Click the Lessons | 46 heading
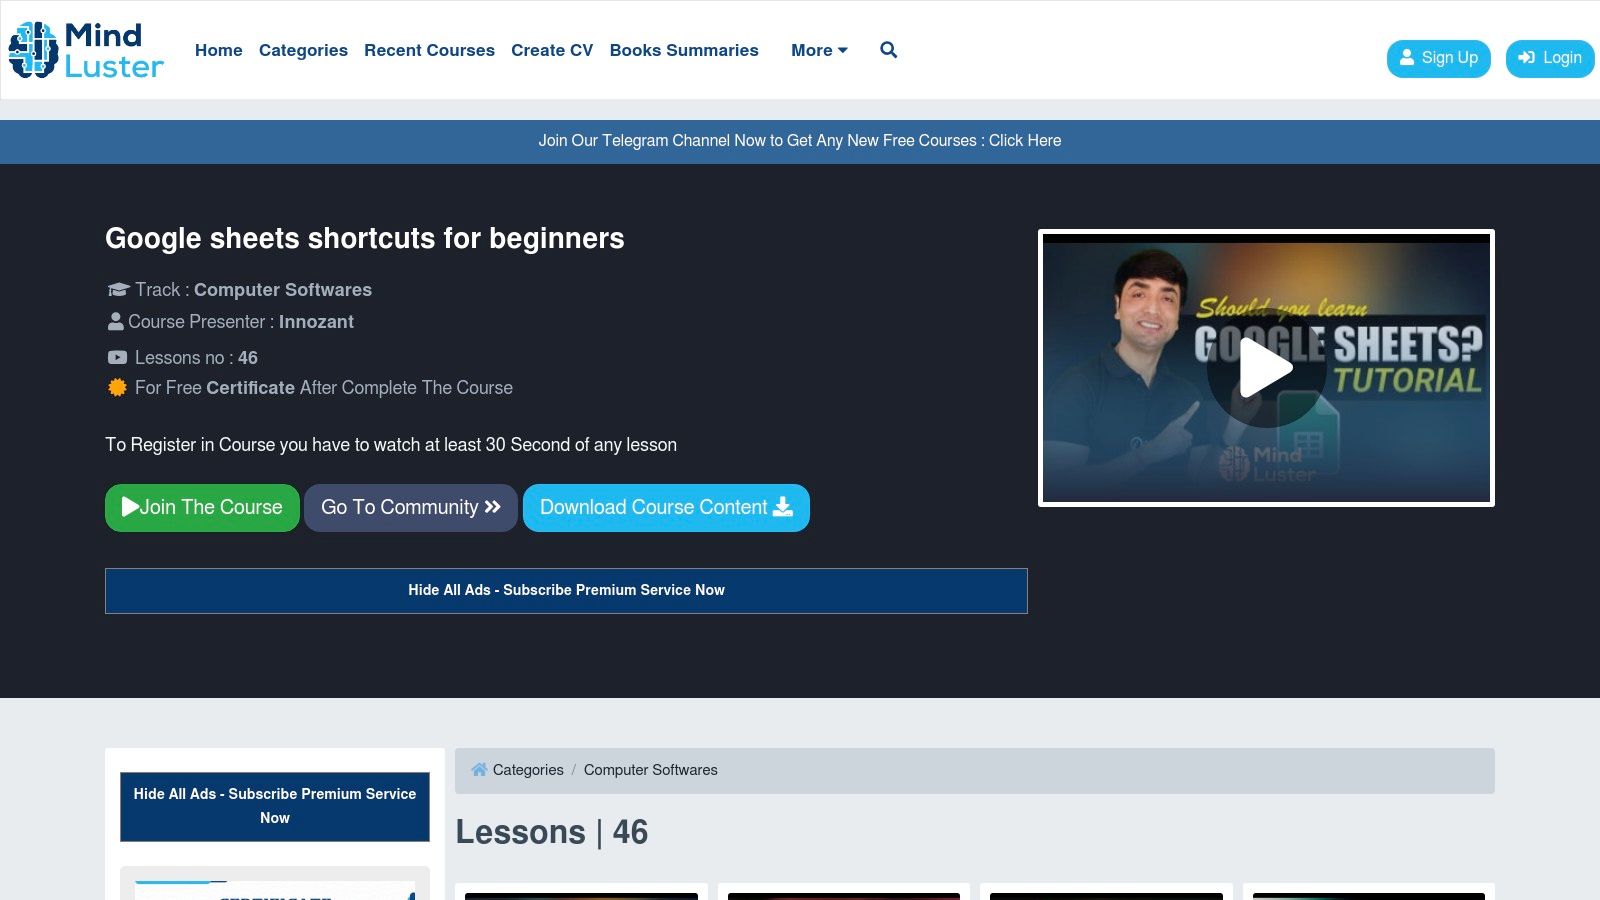Image resolution: width=1600 pixels, height=900 pixels. [552, 832]
